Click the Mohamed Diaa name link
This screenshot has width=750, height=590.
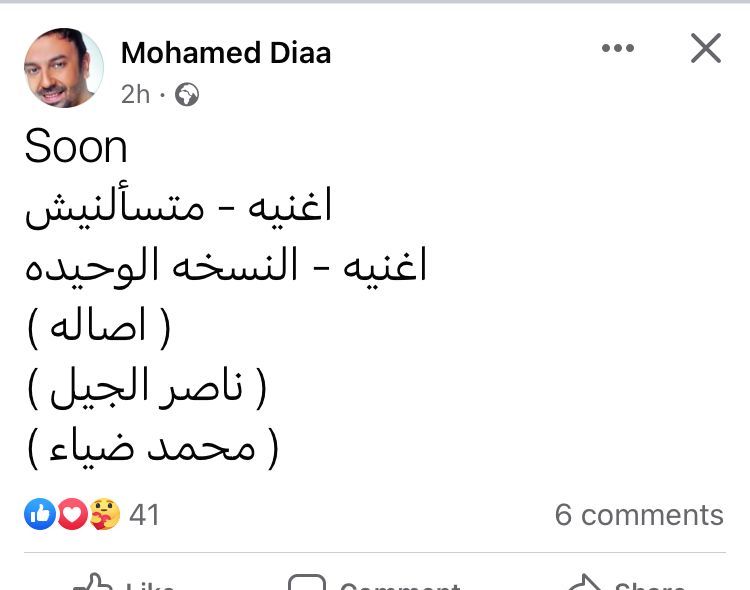coord(226,53)
